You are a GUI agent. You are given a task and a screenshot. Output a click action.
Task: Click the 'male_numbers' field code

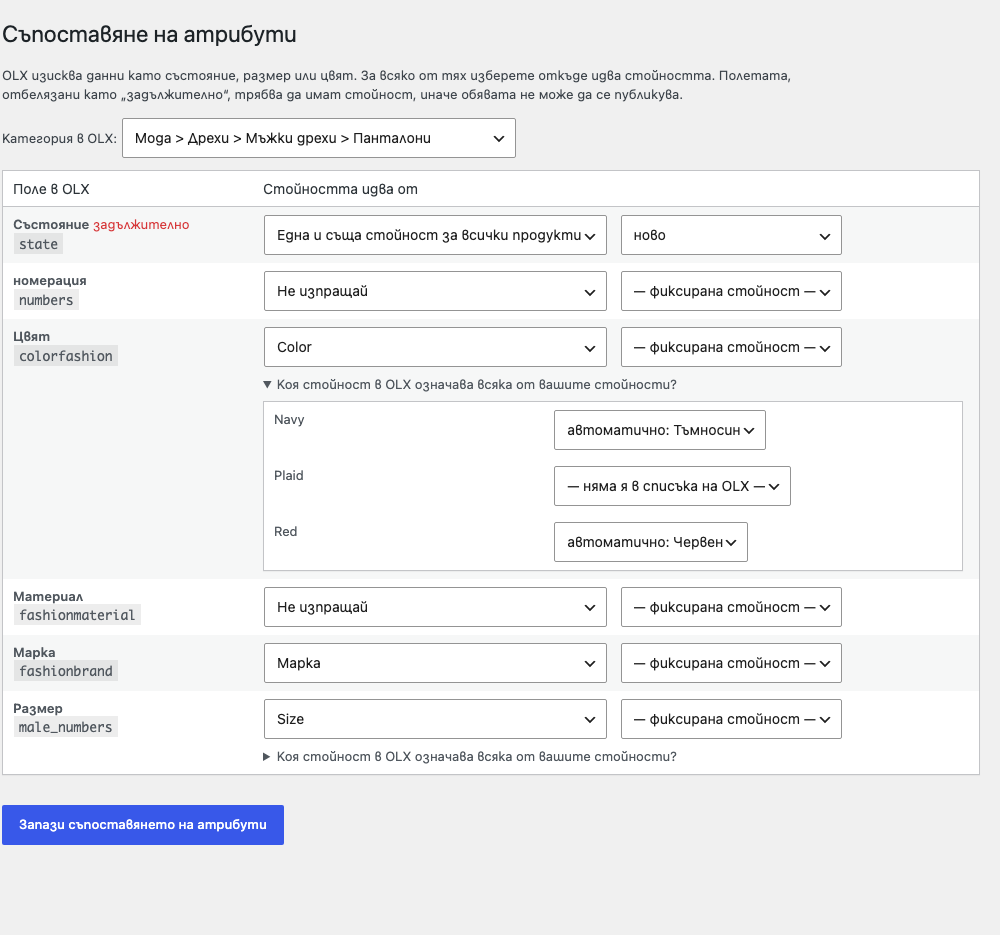(66, 728)
